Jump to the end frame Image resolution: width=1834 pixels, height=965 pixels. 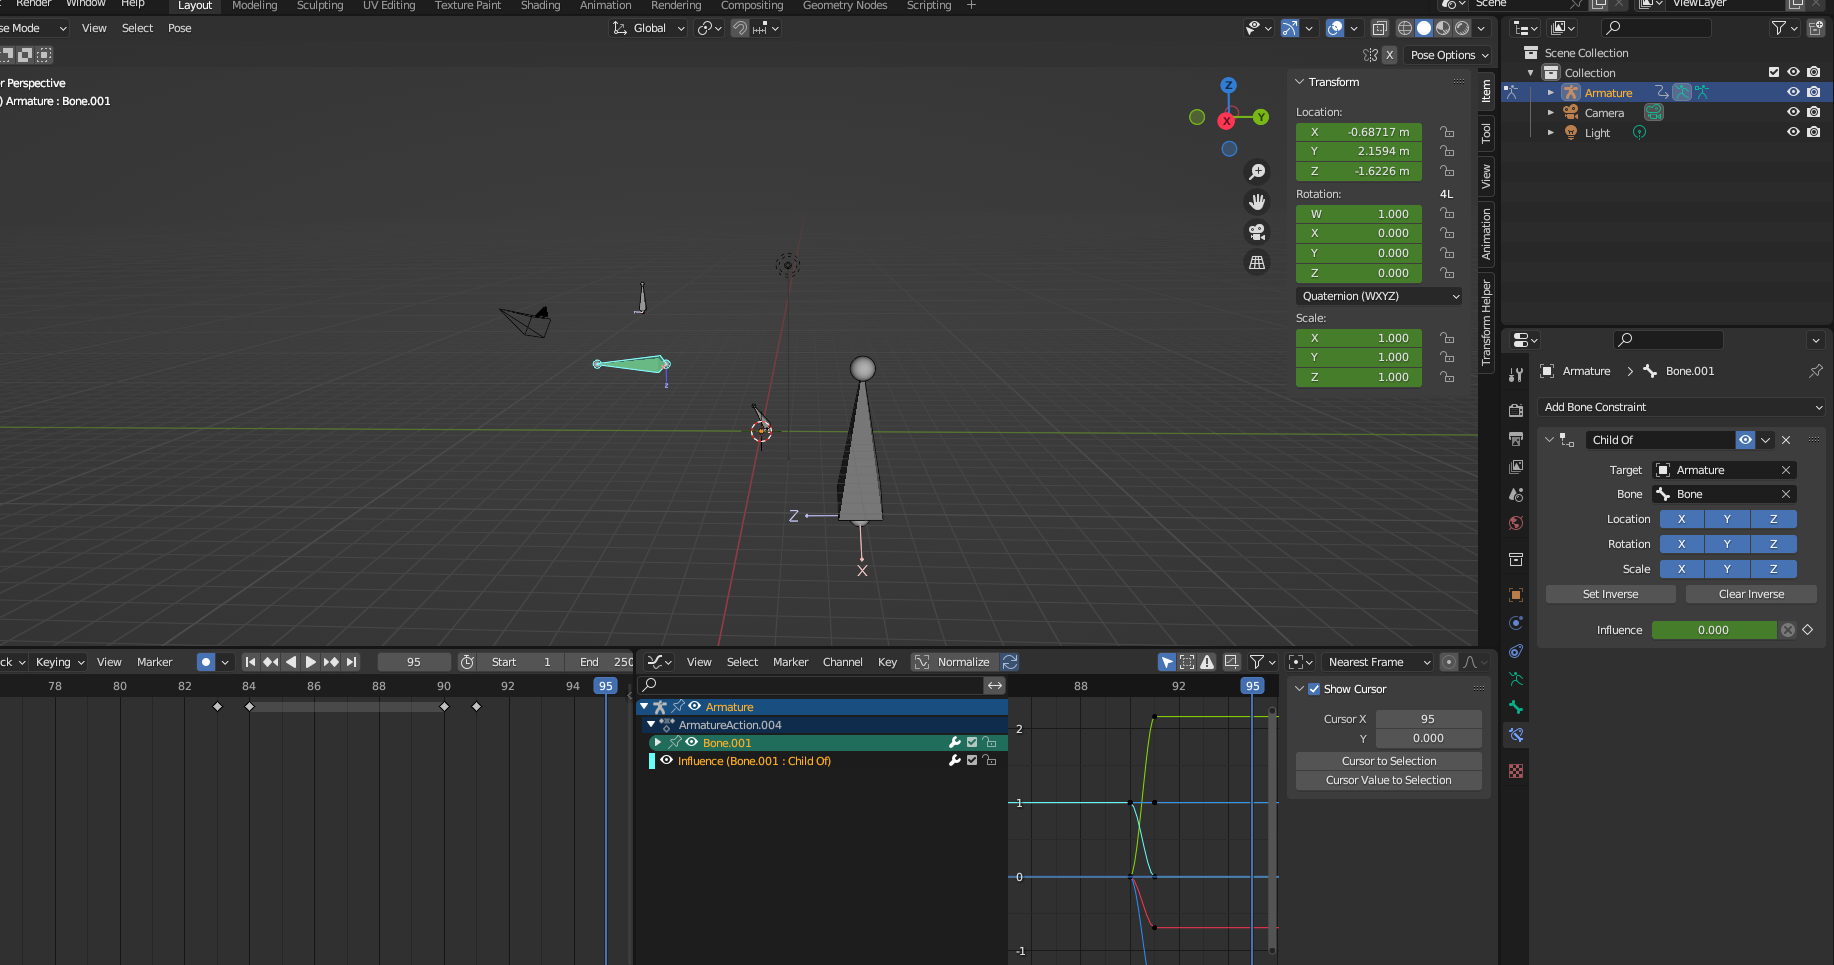coord(351,662)
